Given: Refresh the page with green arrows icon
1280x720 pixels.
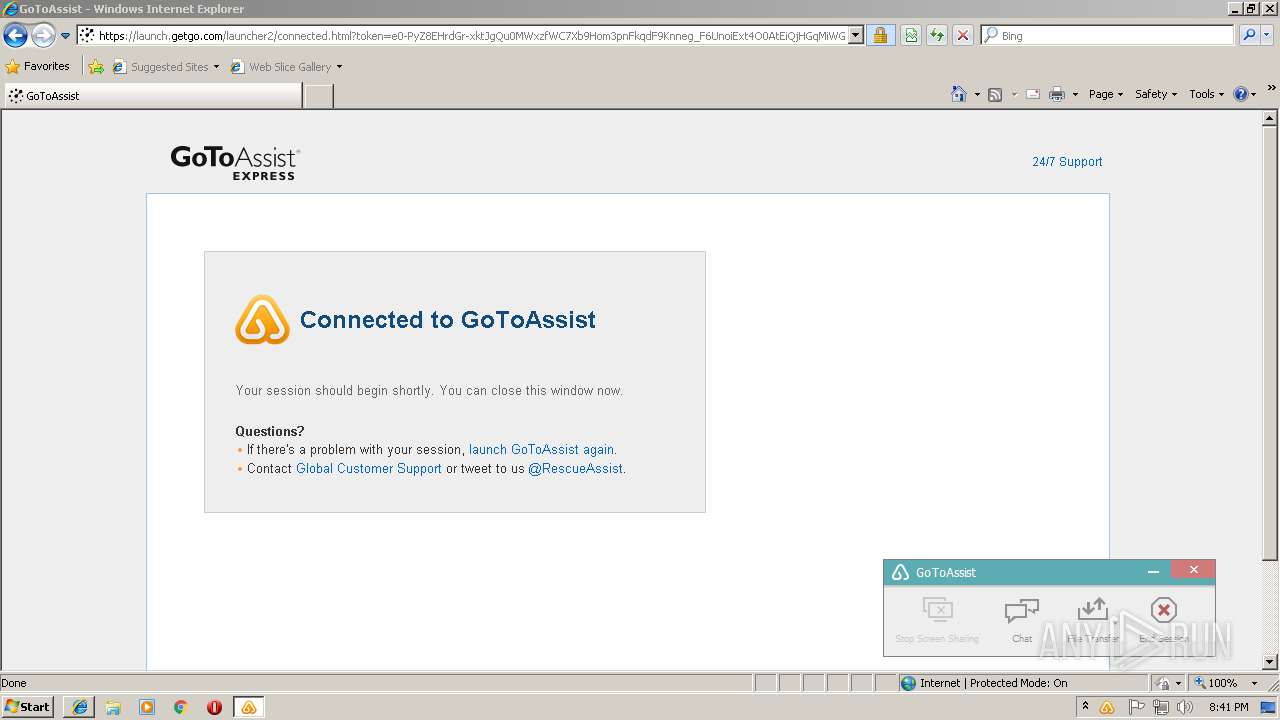Looking at the screenshot, I should pos(936,35).
